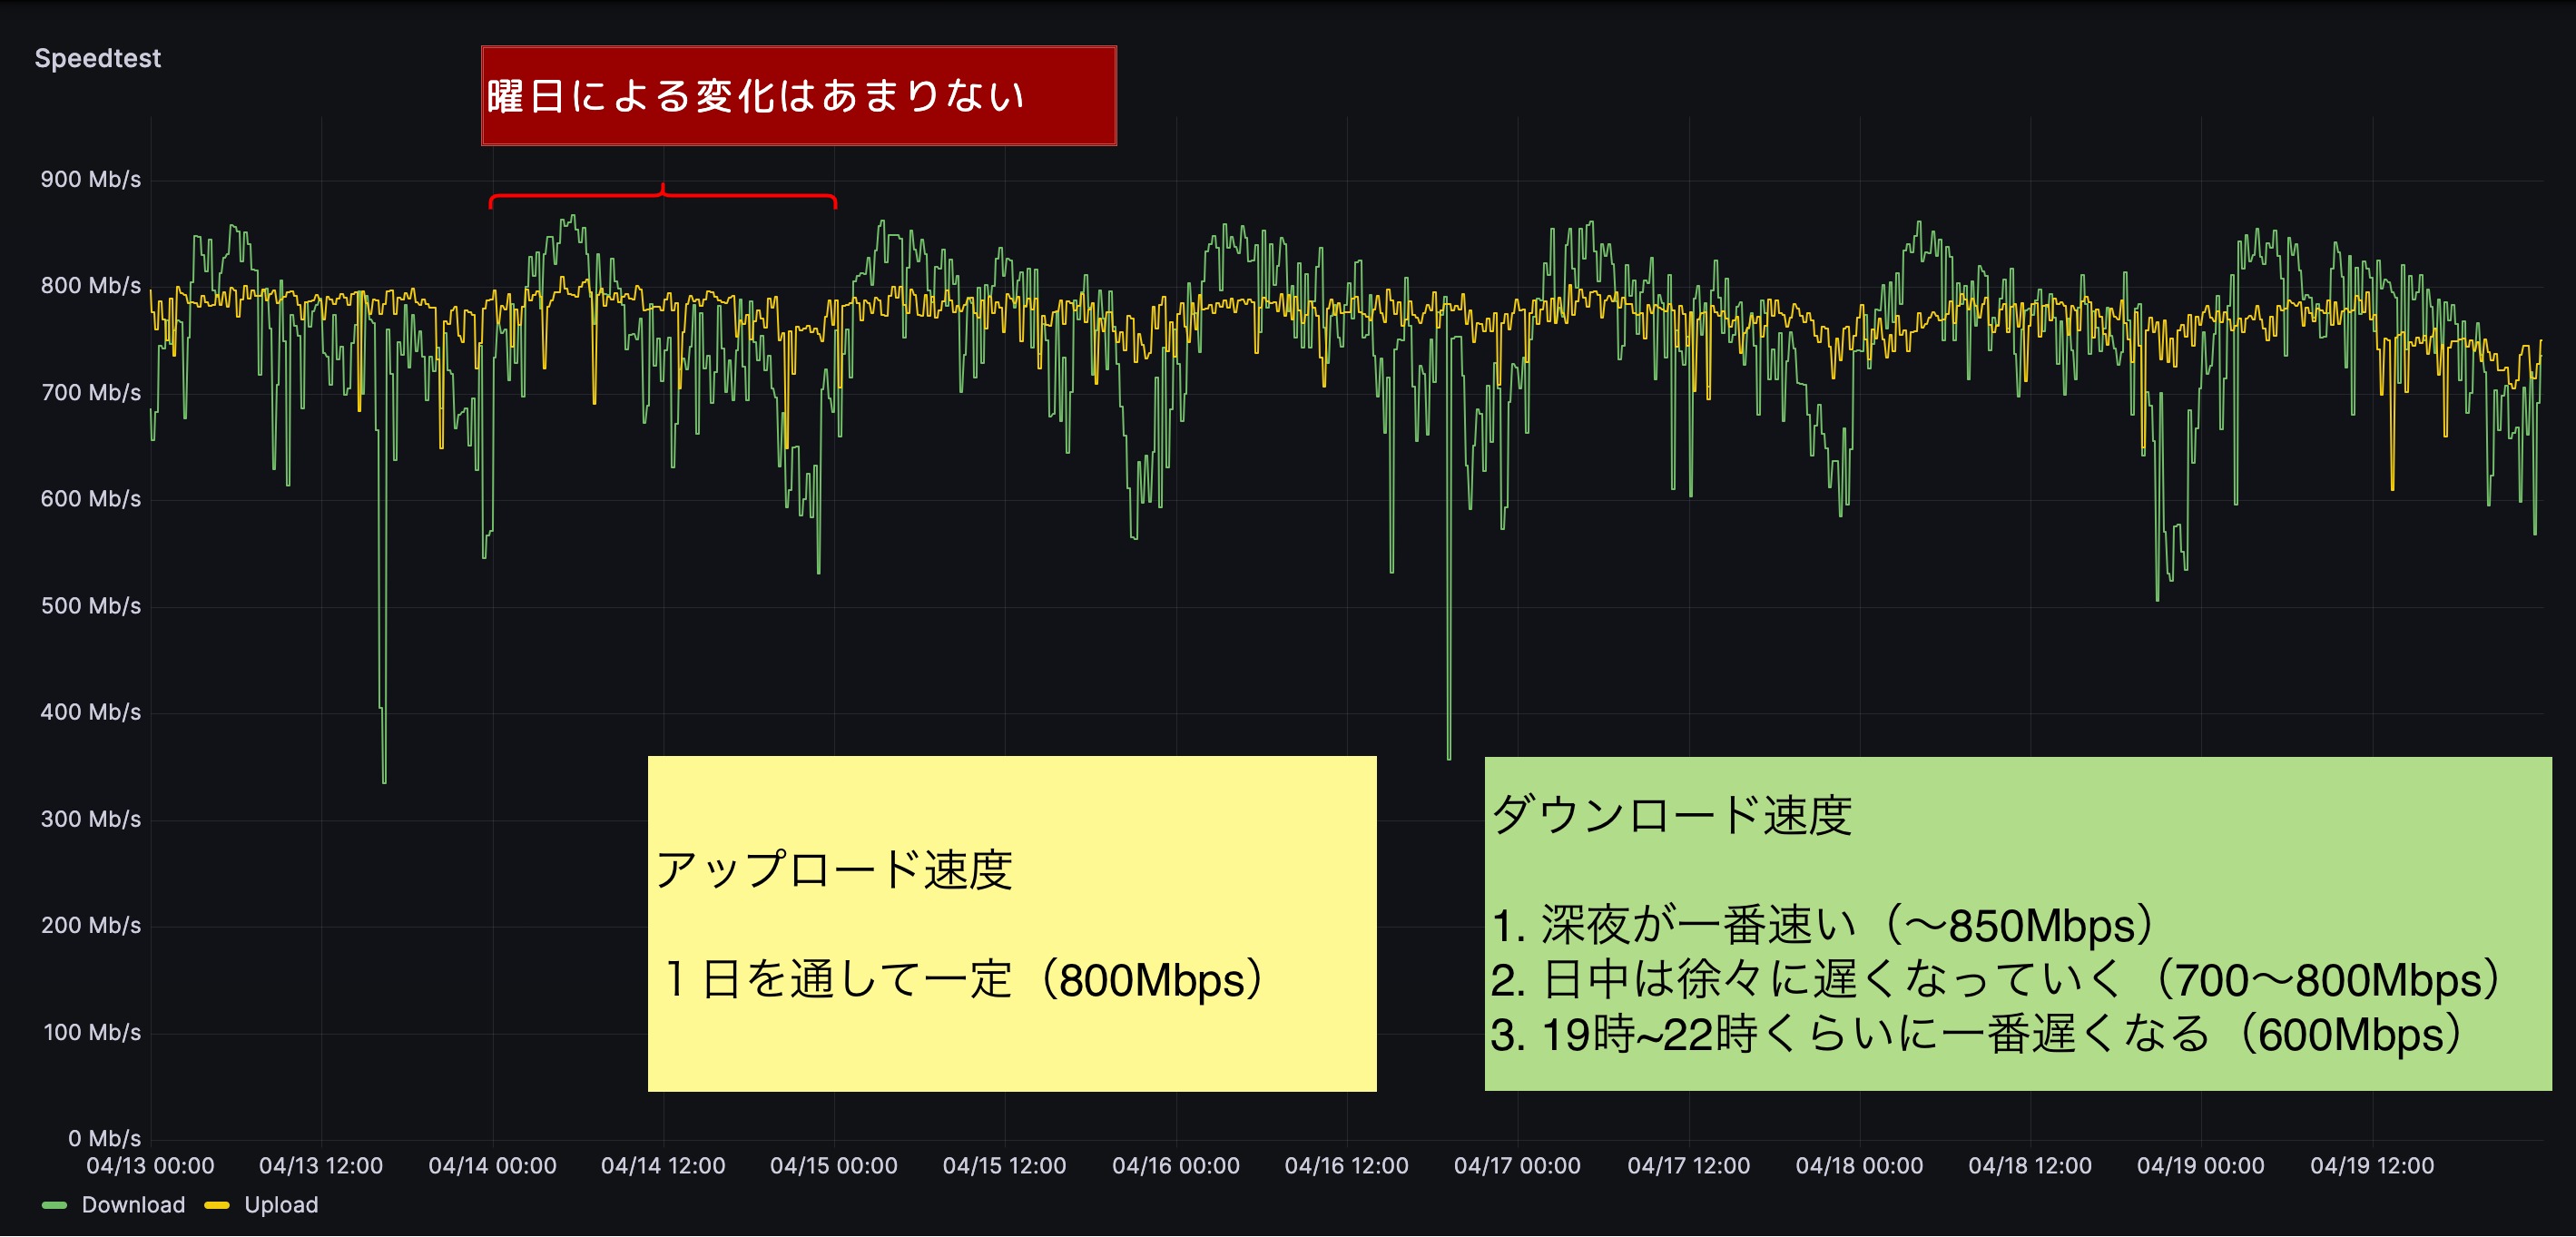The image size is (2576, 1237).
Task: Click the 04/14 12:00 time label
Action: coord(663,1166)
